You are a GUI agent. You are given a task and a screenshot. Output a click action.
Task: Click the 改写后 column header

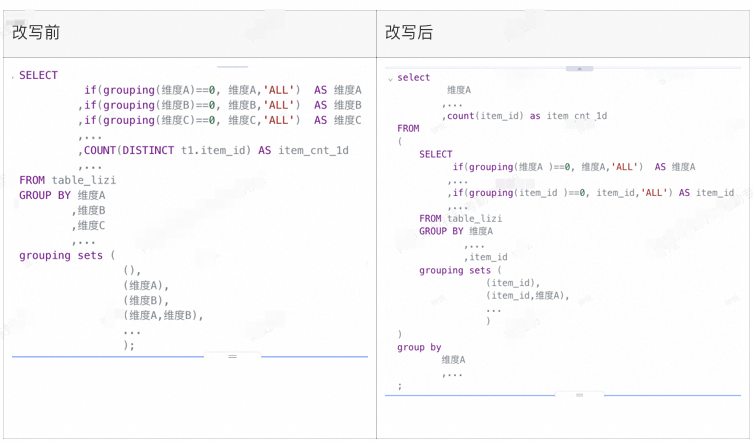[x=409, y=33]
